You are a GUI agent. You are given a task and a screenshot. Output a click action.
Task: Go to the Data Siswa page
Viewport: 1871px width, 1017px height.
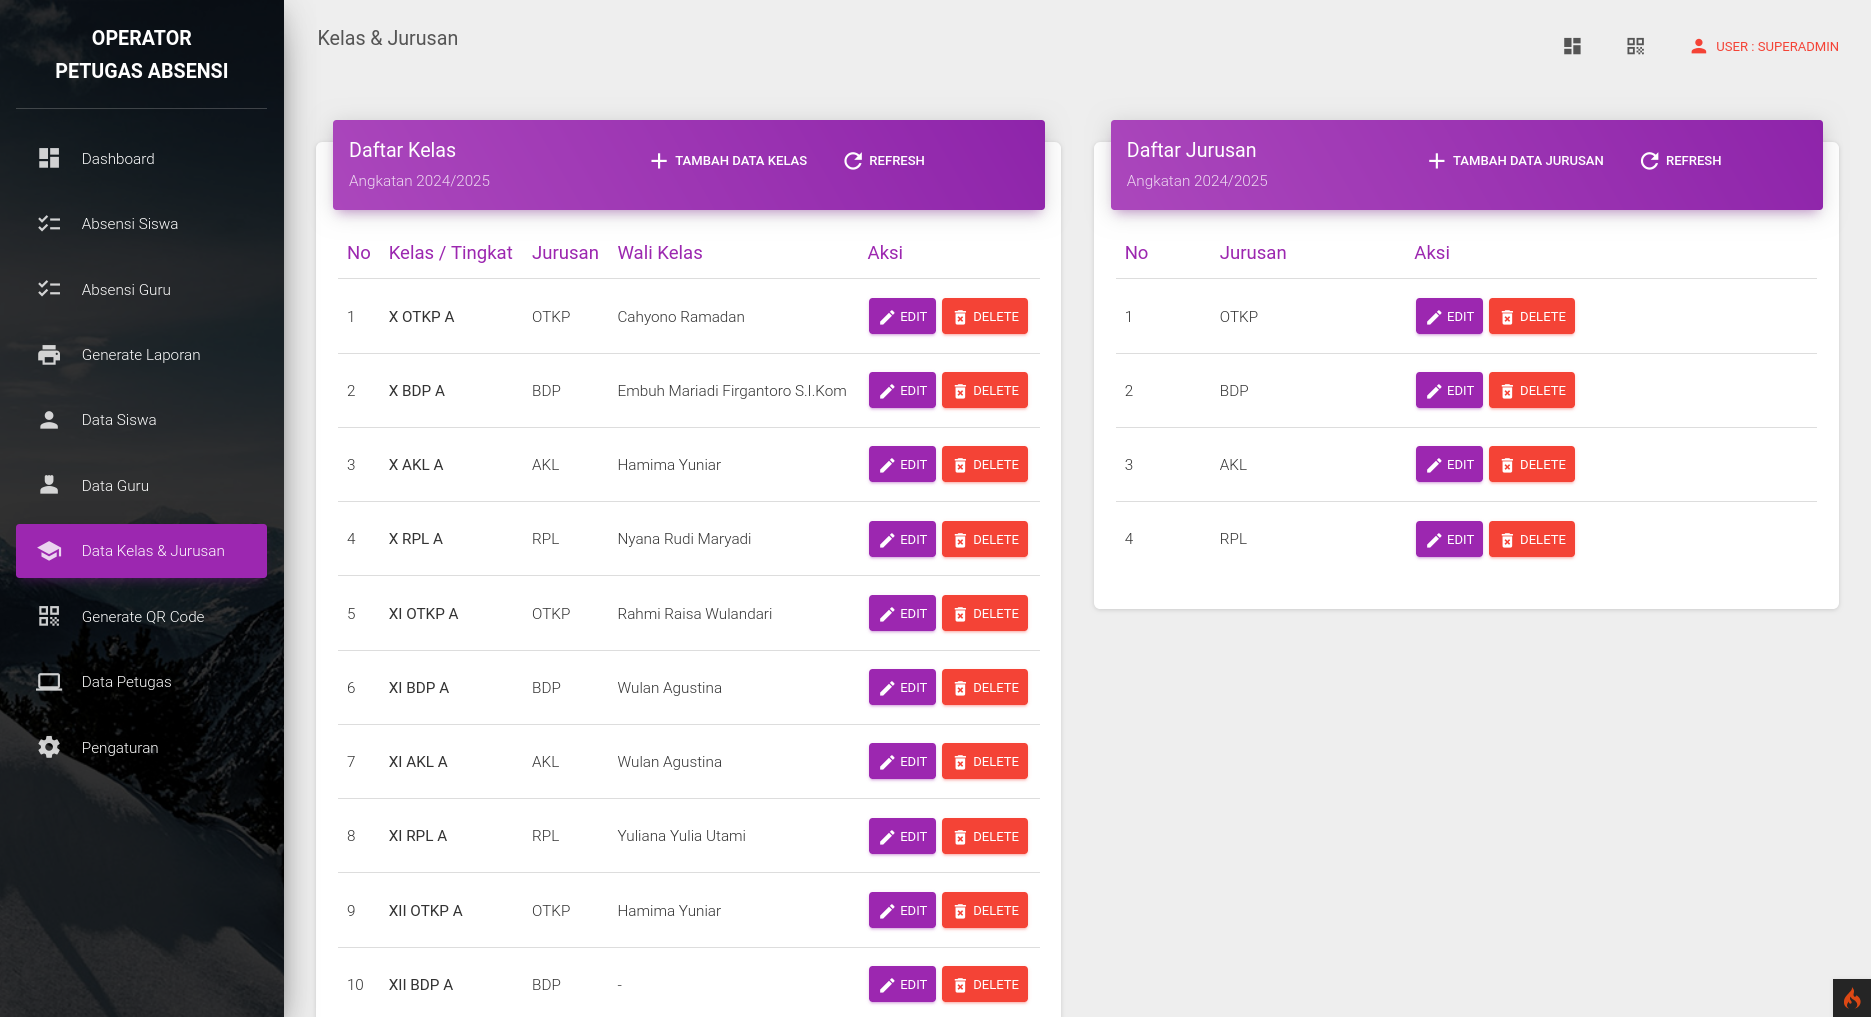click(119, 420)
